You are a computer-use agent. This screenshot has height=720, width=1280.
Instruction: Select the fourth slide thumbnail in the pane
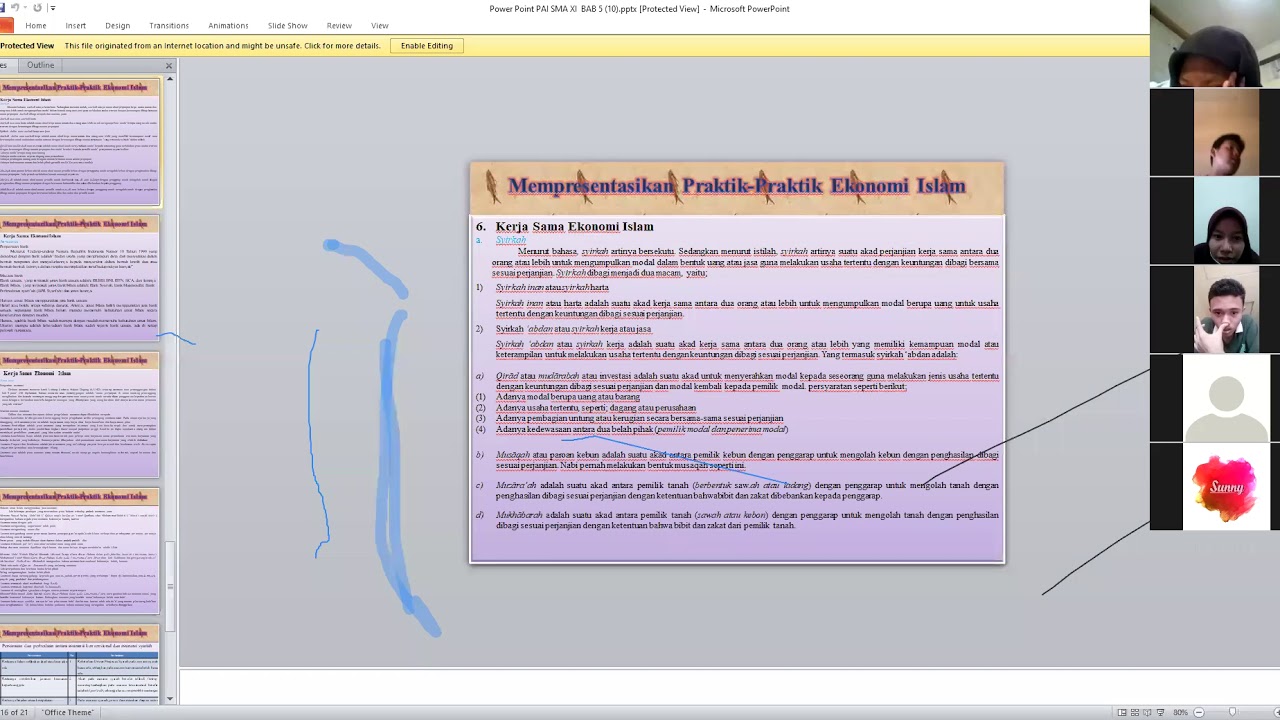pyautogui.click(x=80, y=551)
